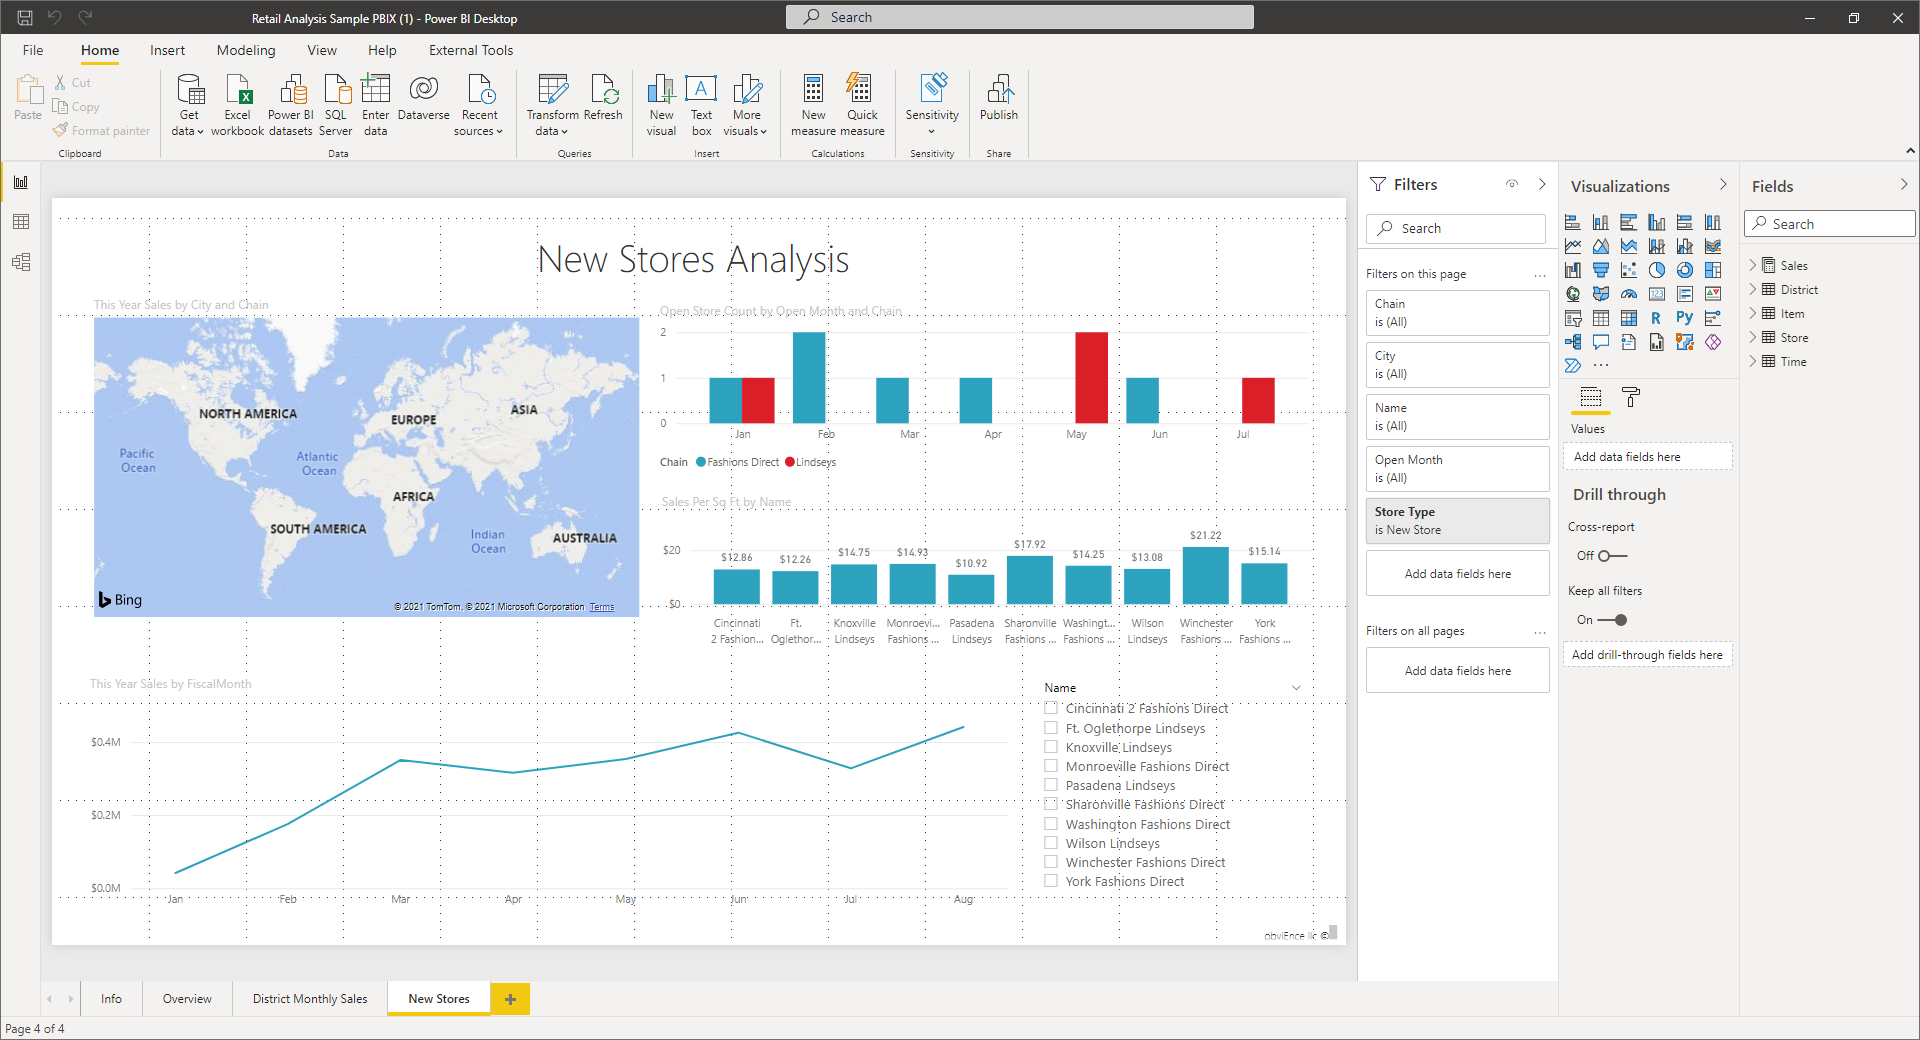Viewport: 1920px width, 1040px height.
Task: Open the File menu
Action: [33, 50]
